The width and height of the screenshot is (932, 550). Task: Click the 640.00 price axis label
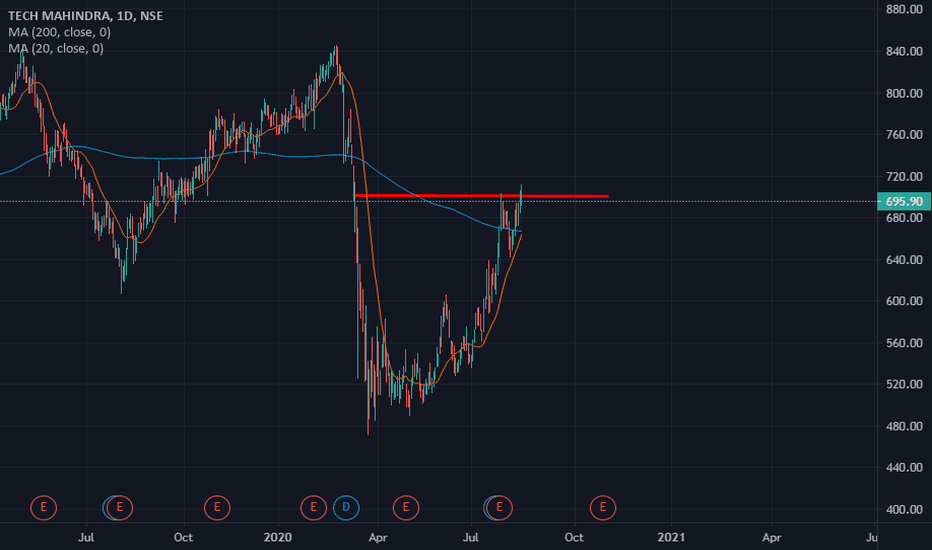(903, 260)
